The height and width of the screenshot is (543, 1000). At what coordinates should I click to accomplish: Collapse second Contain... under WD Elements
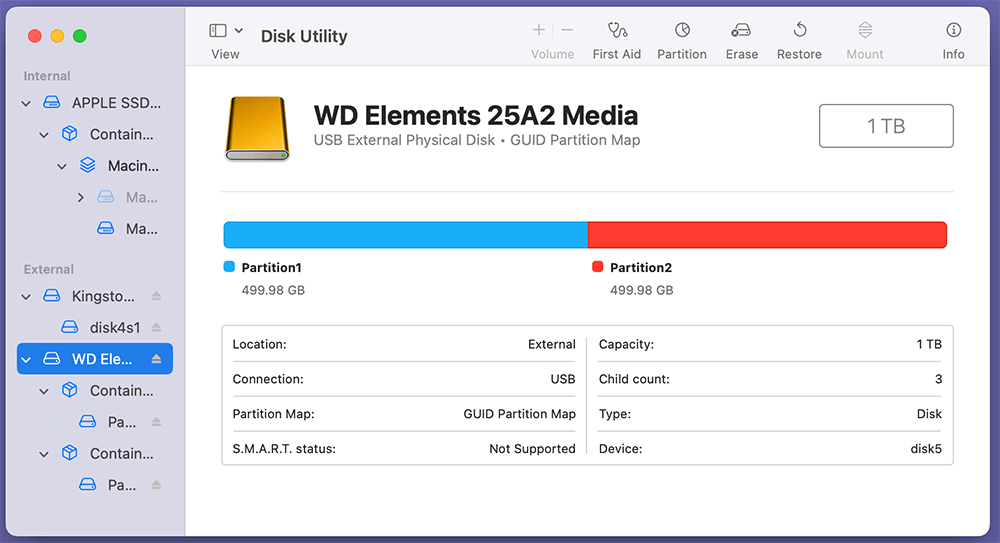(44, 454)
